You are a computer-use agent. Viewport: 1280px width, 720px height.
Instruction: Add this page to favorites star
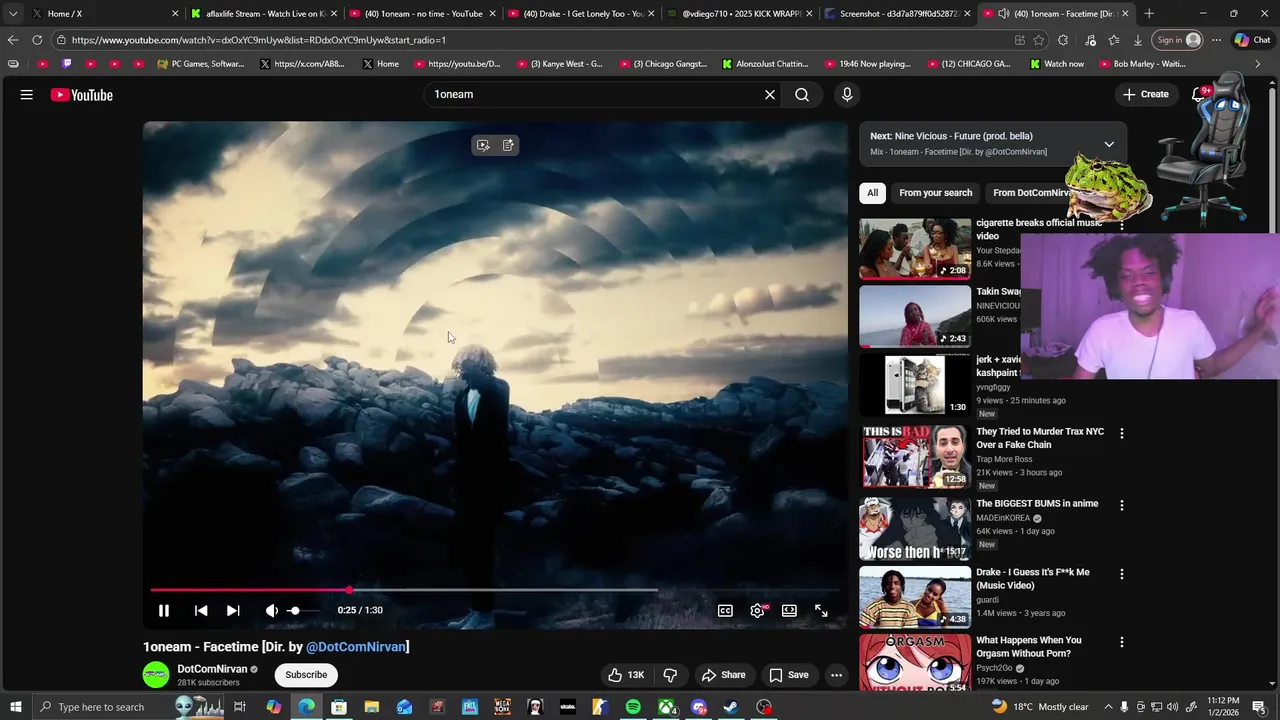click(x=1039, y=40)
